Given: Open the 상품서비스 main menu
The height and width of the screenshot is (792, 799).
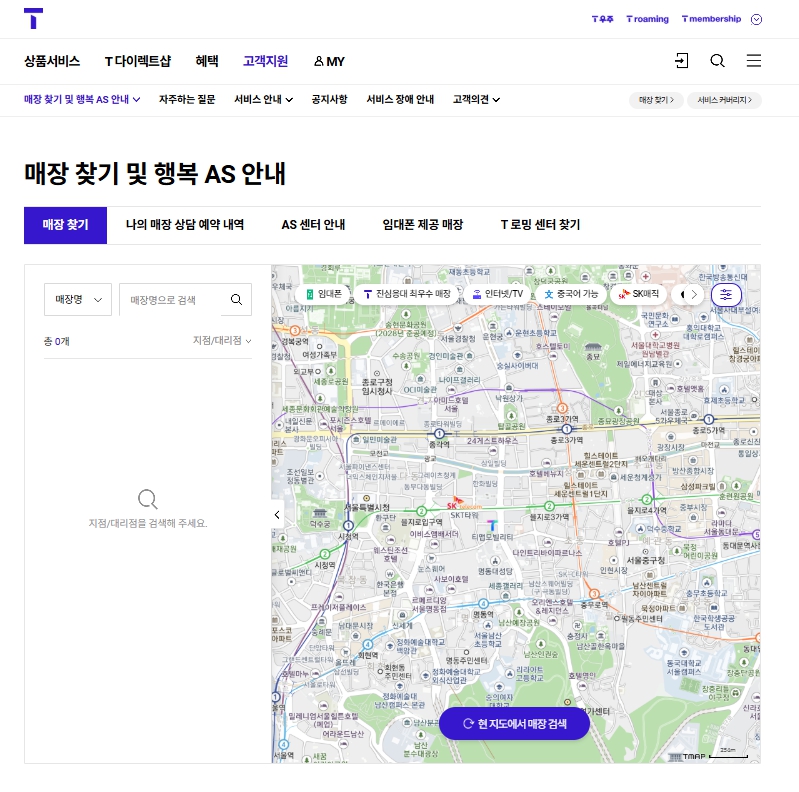Looking at the screenshot, I should click(52, 61).
